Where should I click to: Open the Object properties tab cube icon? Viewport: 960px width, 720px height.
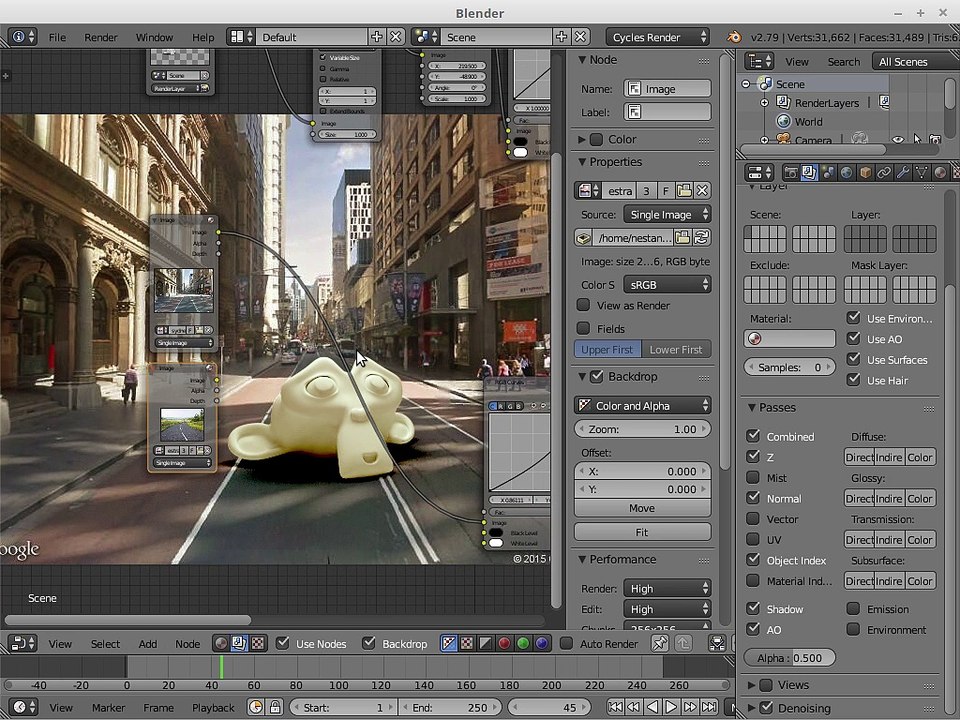(866, 173)
